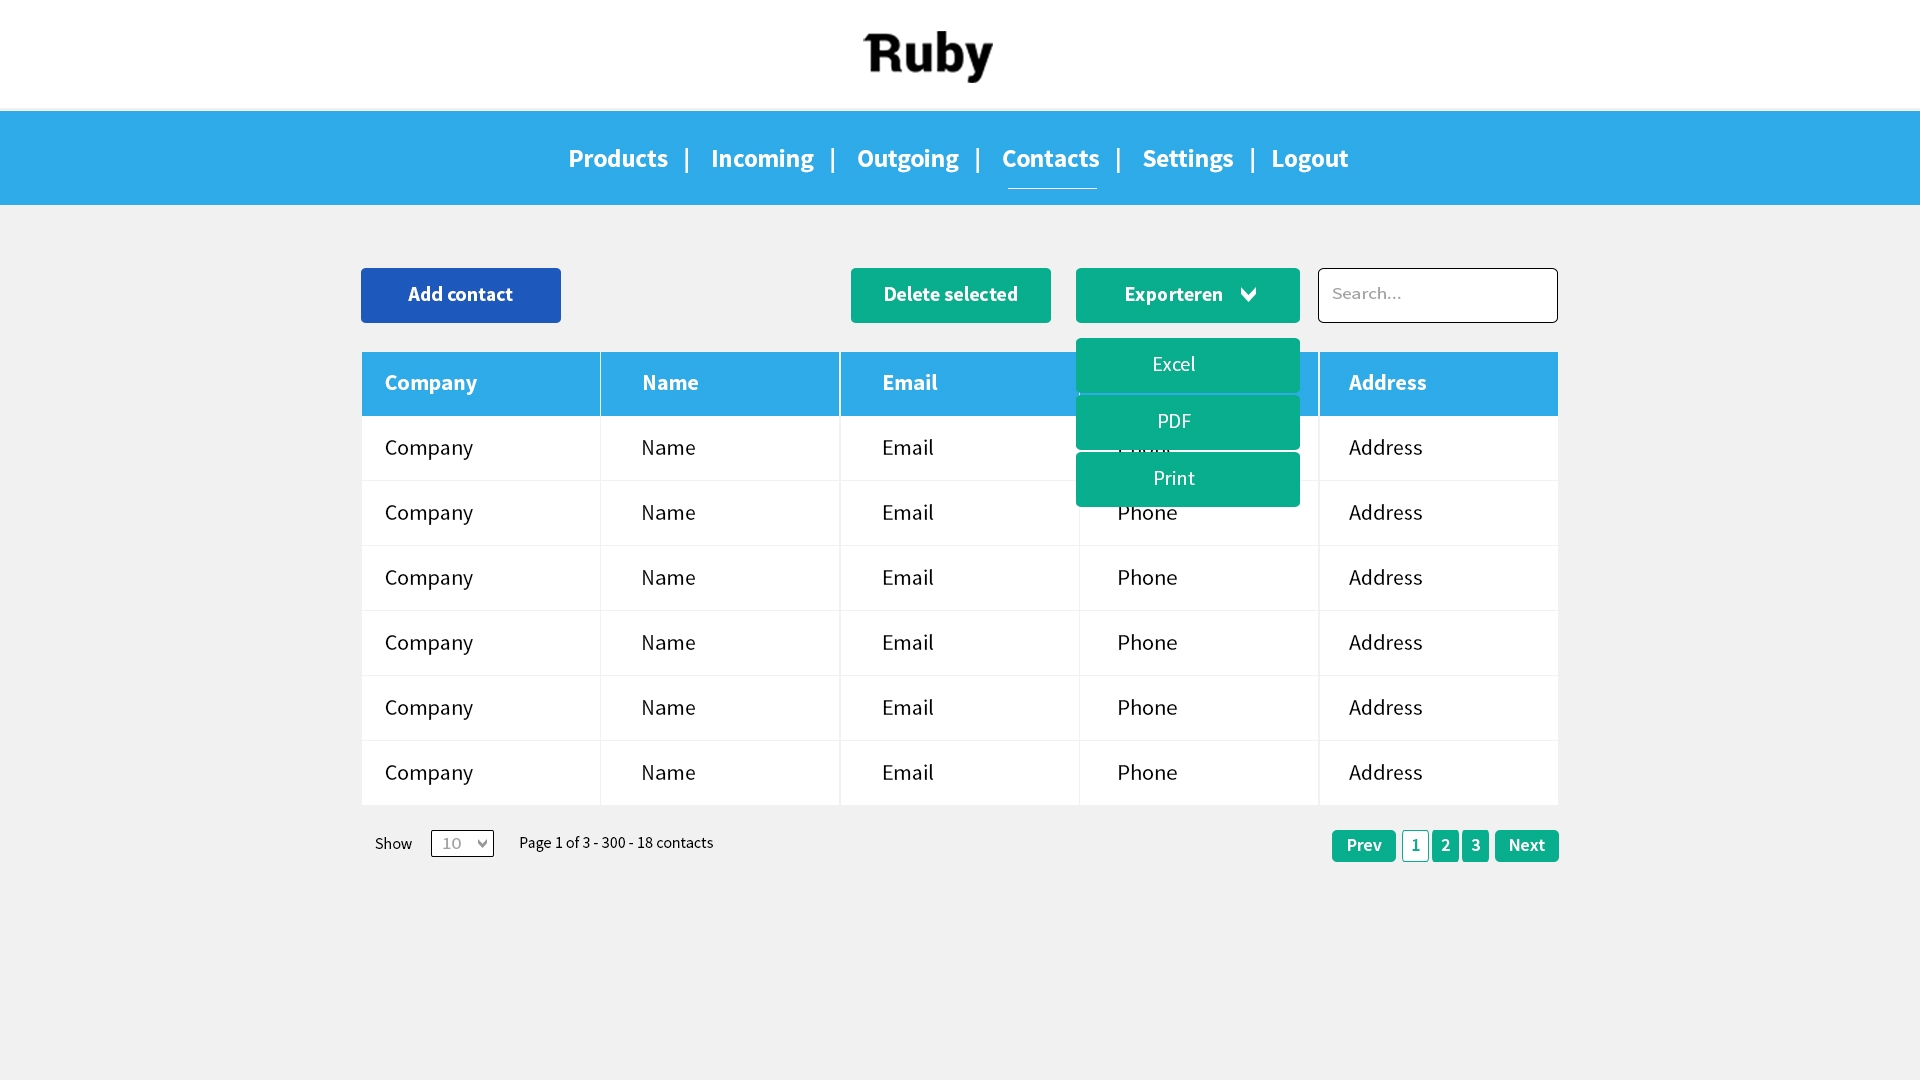Click the Next page button
The width and height of the screenshot is (1920, 1080).
click(x=1526, y=846)
